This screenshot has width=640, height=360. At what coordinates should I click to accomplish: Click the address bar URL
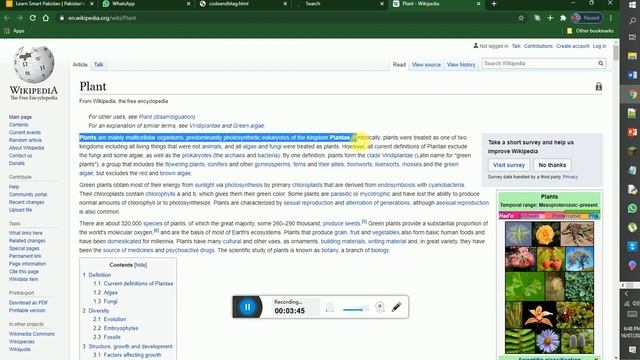click(102, 18)
